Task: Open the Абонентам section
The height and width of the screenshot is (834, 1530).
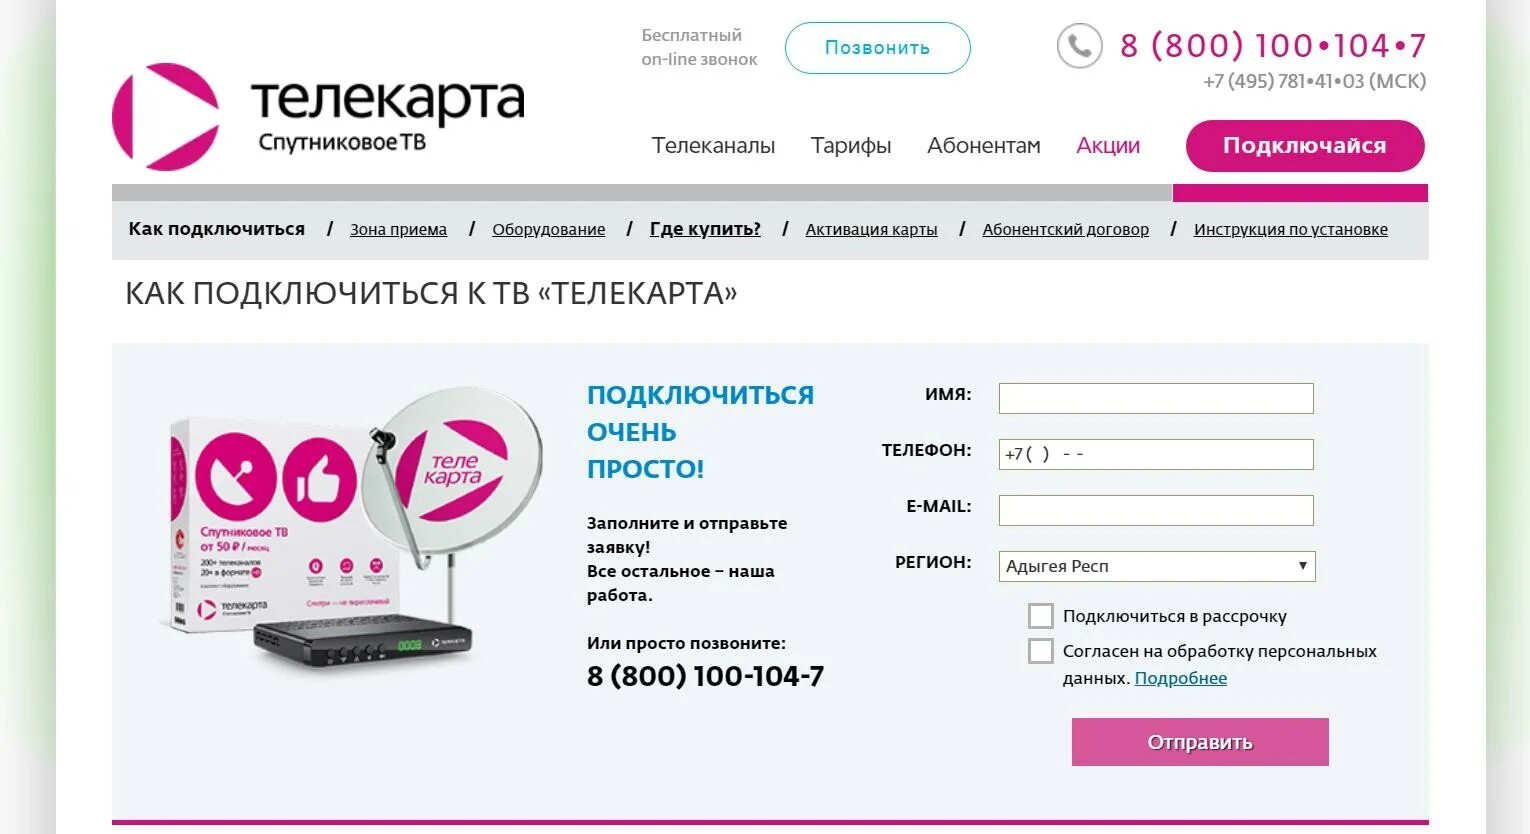Action: [984, 146]
